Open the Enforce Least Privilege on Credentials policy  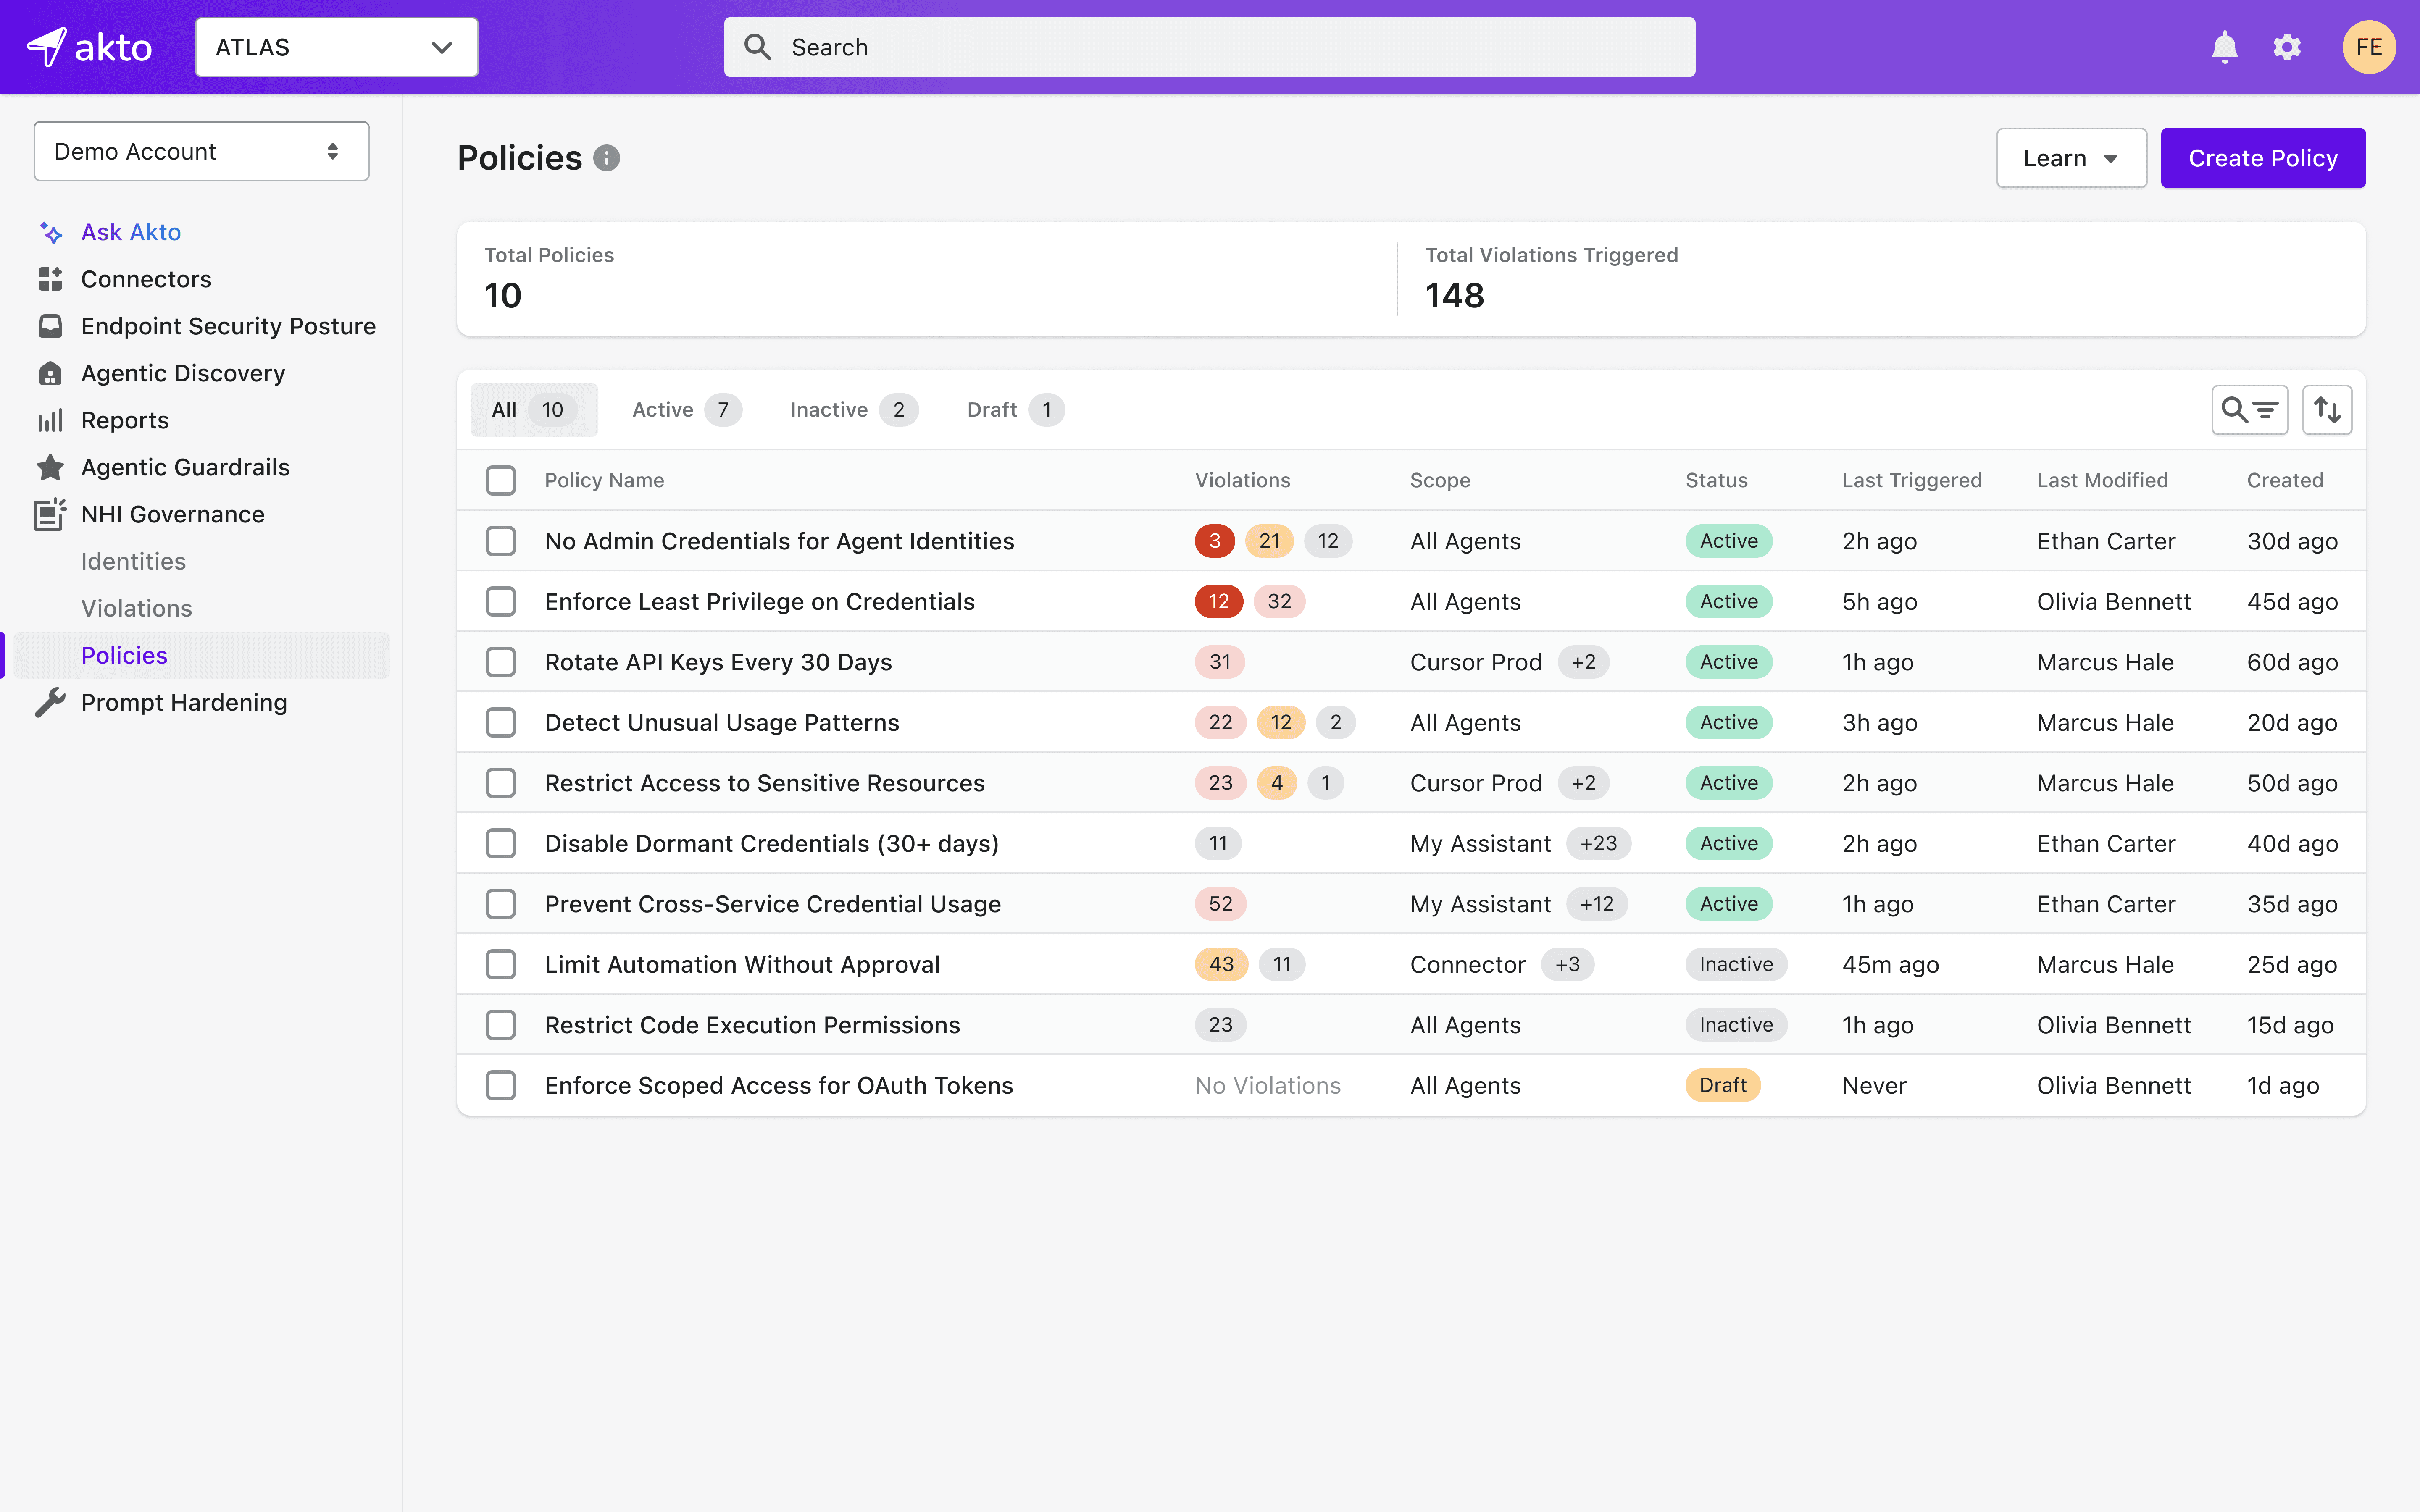[x=760, y=601]
